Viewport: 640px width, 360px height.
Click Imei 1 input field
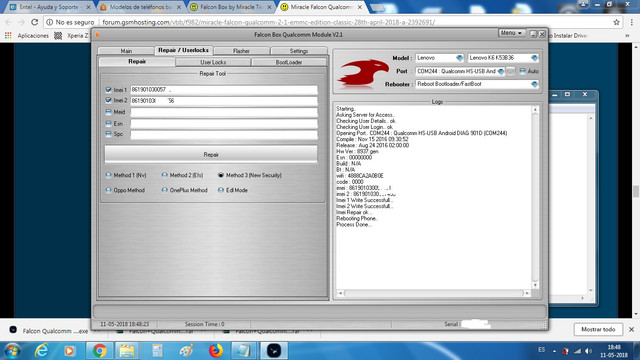pyautogui.click(x=224, y=90)
